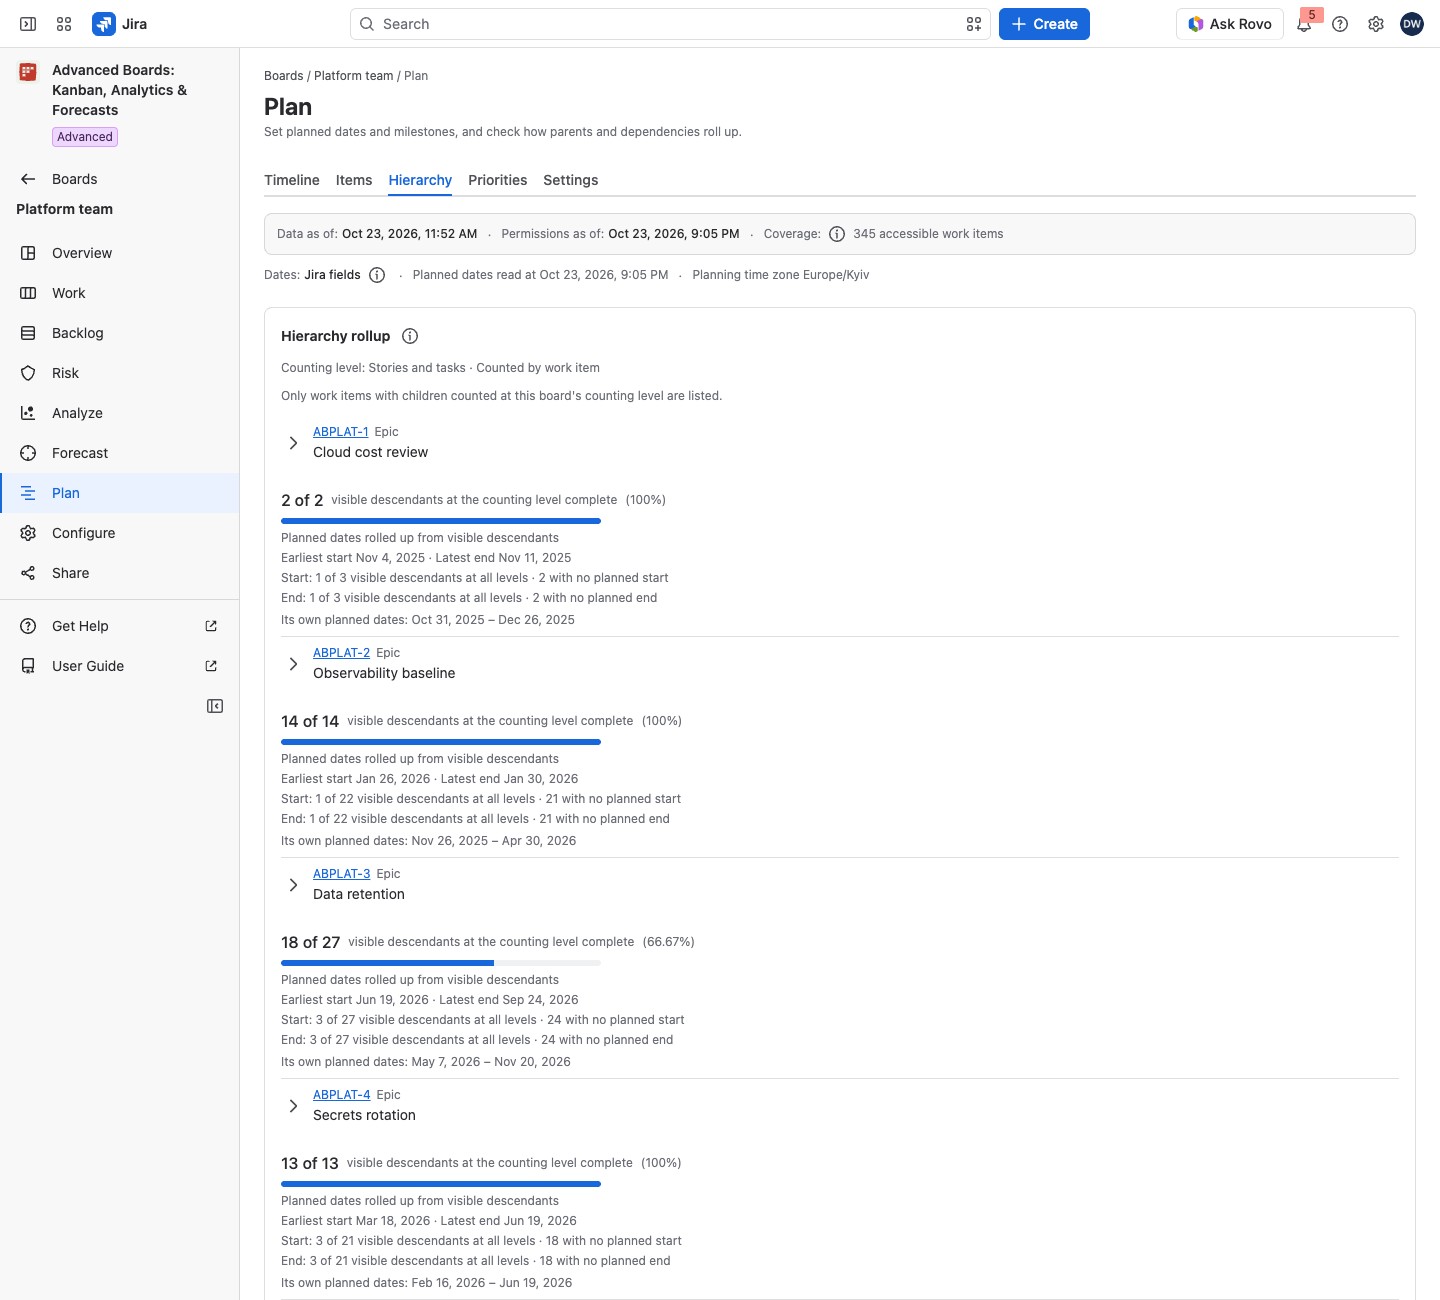
Task: Click the 'Platform team' sidebar heading
Action: click(x=64, y=209)
